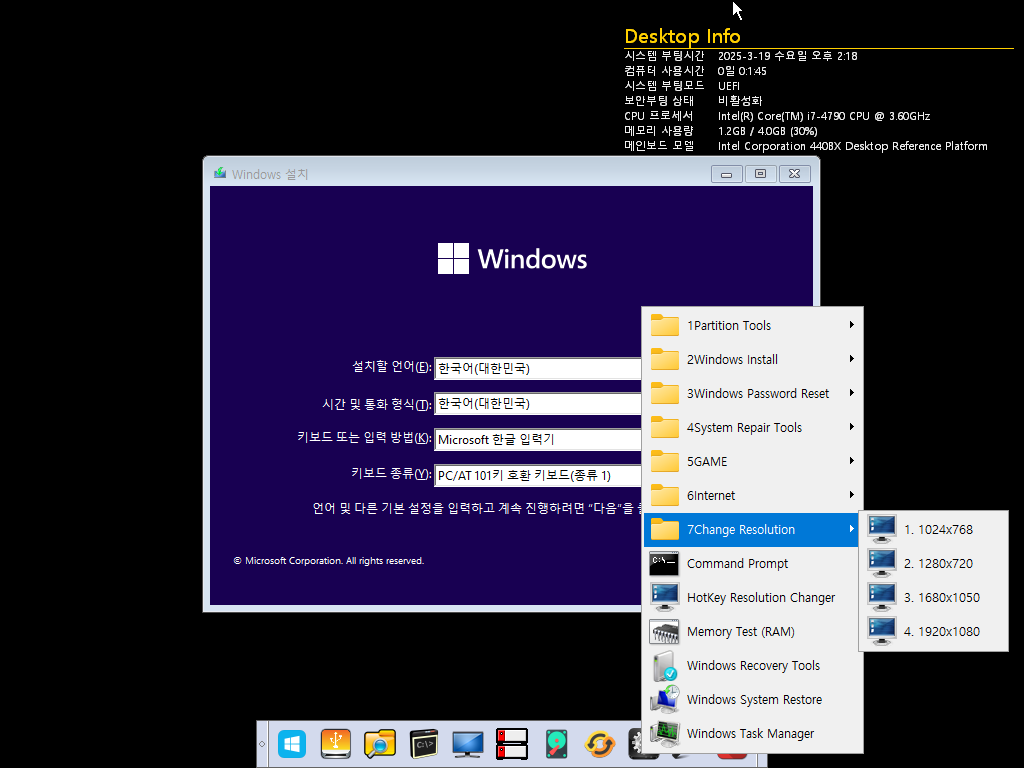Open Windows Task Manager
Image resolution: width=1024 pixels, height=768 pixels.
(x=754, y=733)
